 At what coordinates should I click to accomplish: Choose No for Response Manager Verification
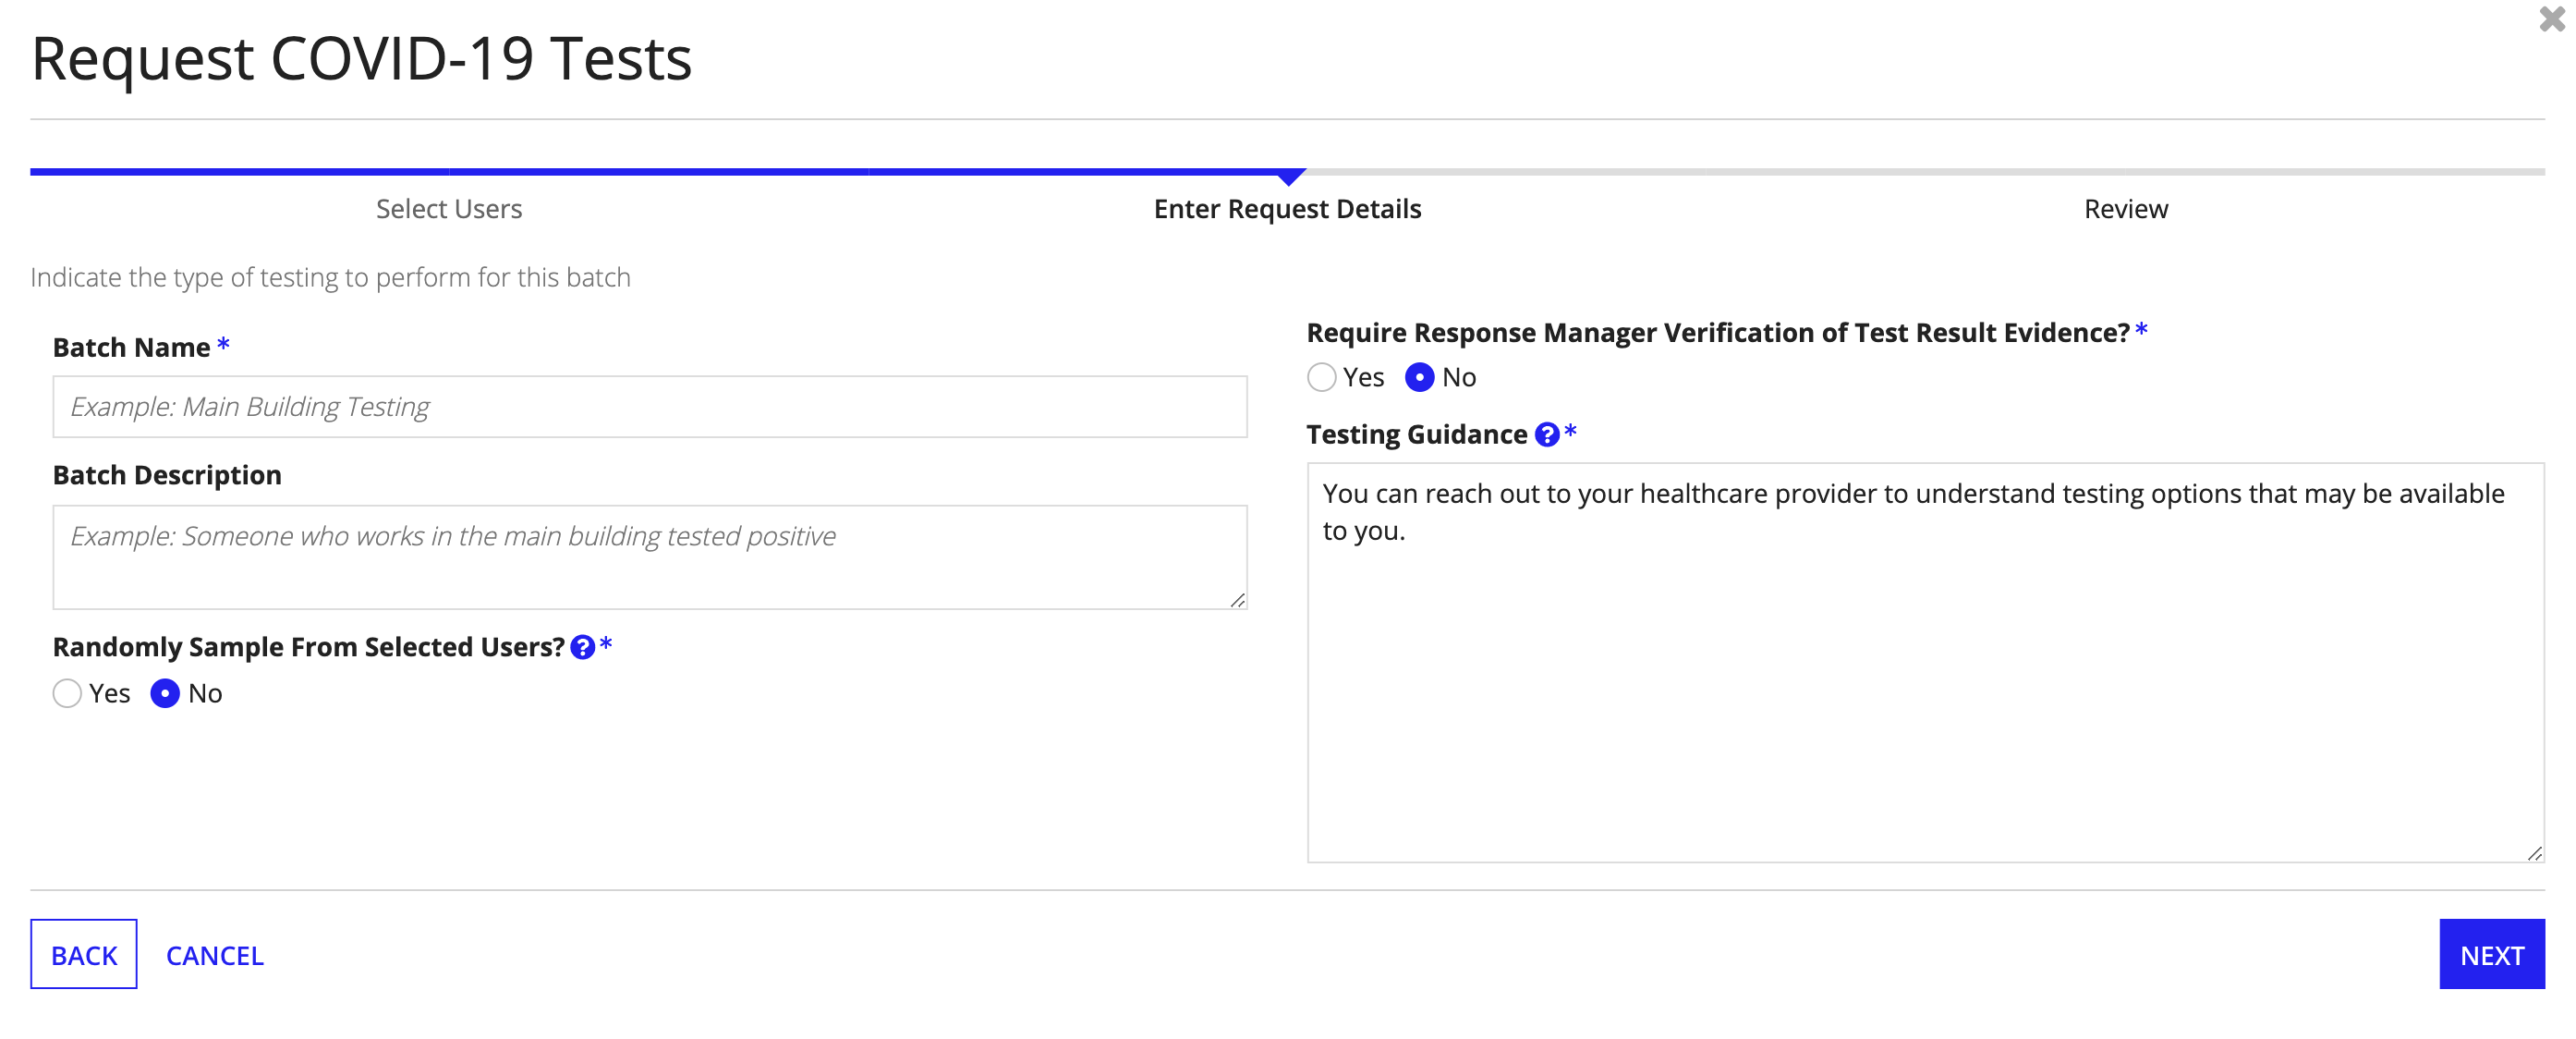coord(1419,377)
